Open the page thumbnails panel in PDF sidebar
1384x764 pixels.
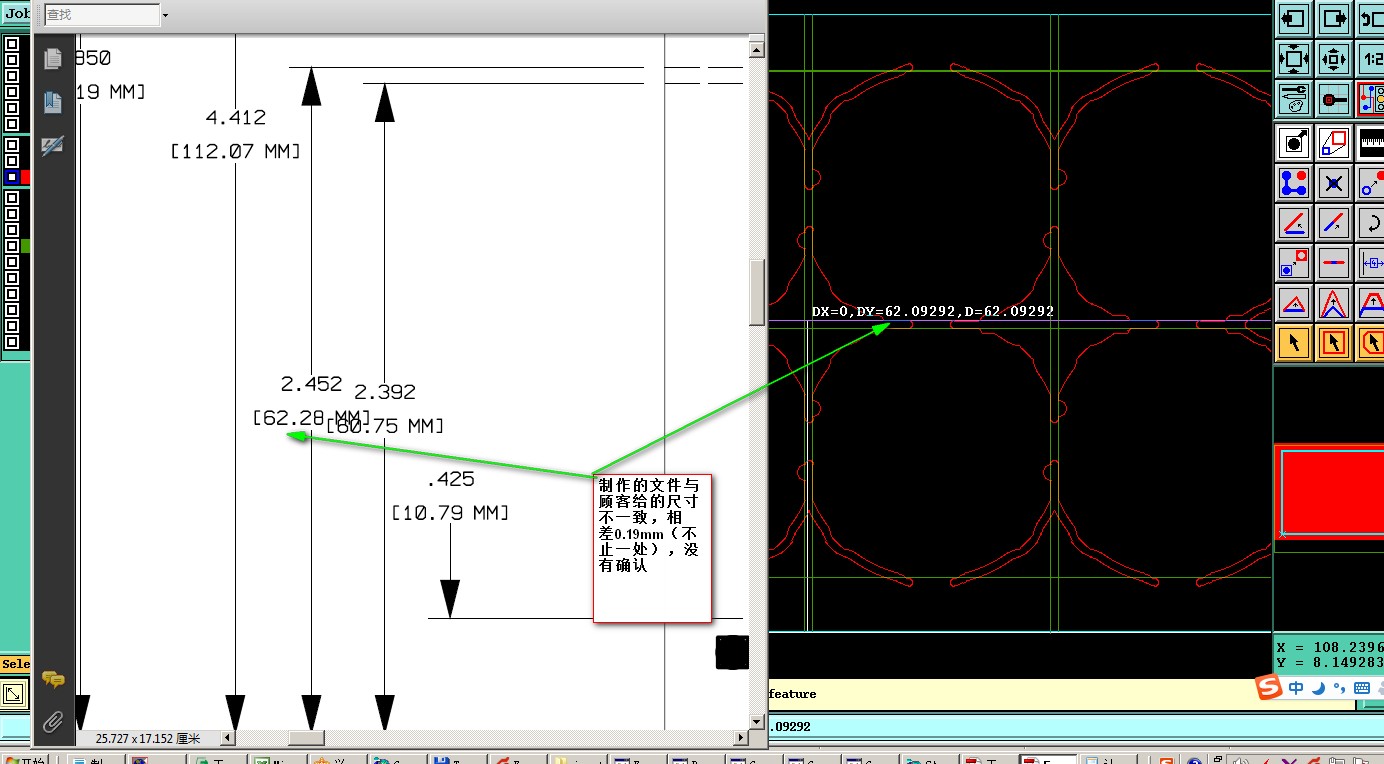(53, 59)
